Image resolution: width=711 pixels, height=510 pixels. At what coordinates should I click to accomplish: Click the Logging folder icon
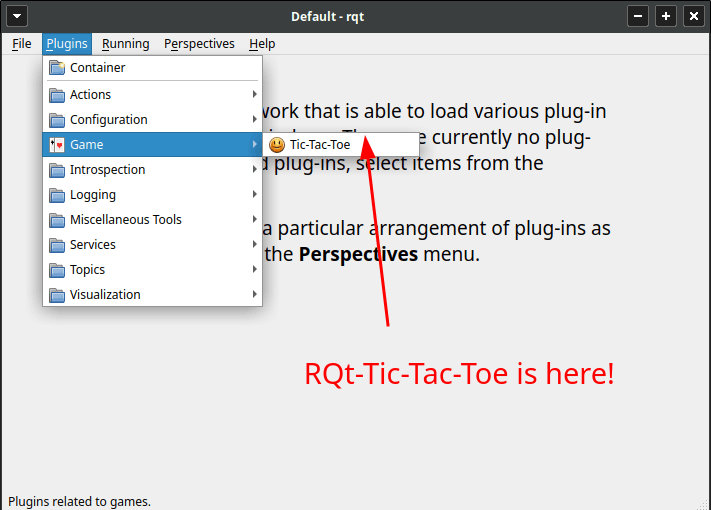[57, 195]
